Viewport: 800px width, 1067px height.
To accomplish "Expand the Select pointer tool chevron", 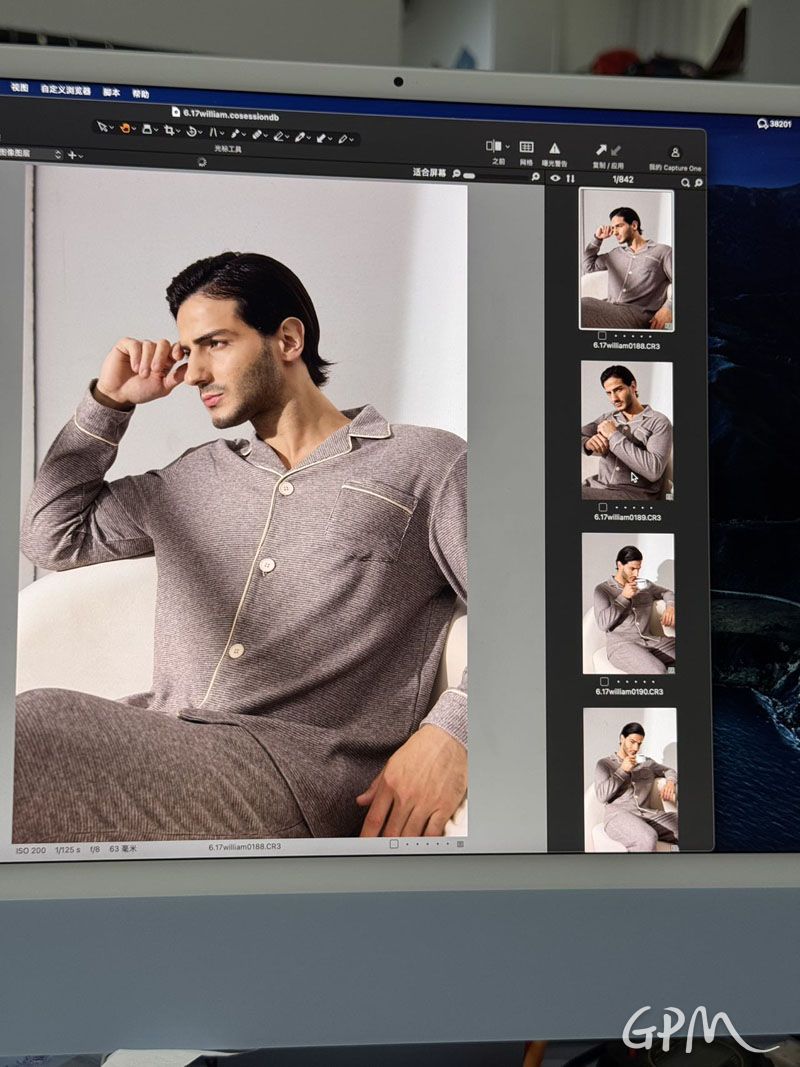I will [112, 128].
